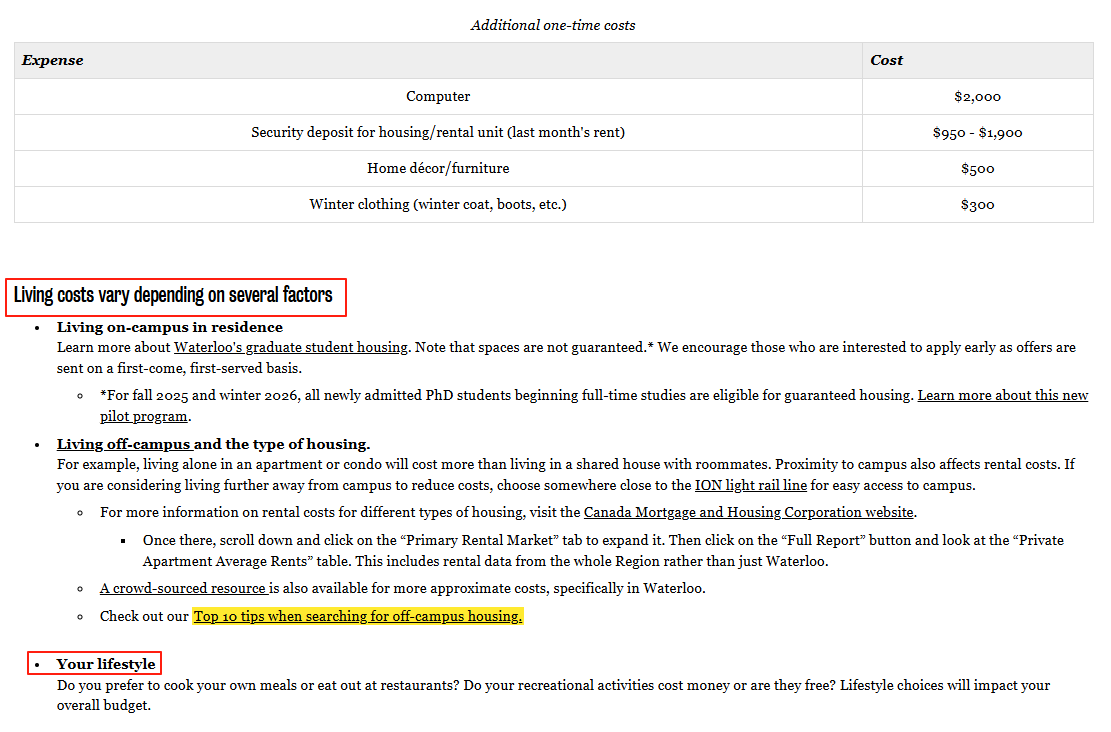Click the $300 cost cell
1111x732 pixels.
point(977,204)
